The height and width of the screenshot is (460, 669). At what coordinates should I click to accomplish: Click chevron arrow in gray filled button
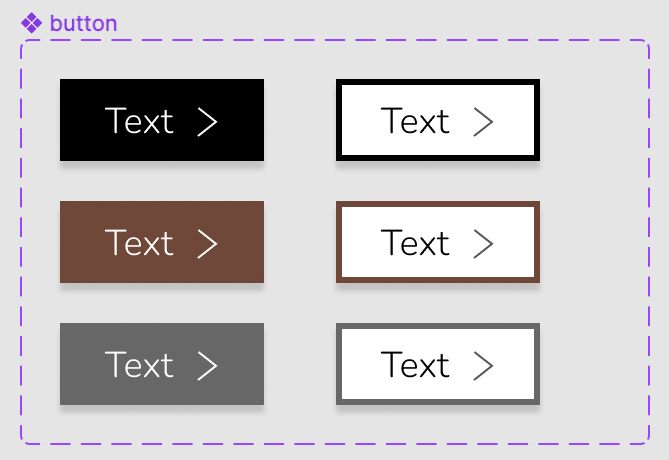[207, 365]
